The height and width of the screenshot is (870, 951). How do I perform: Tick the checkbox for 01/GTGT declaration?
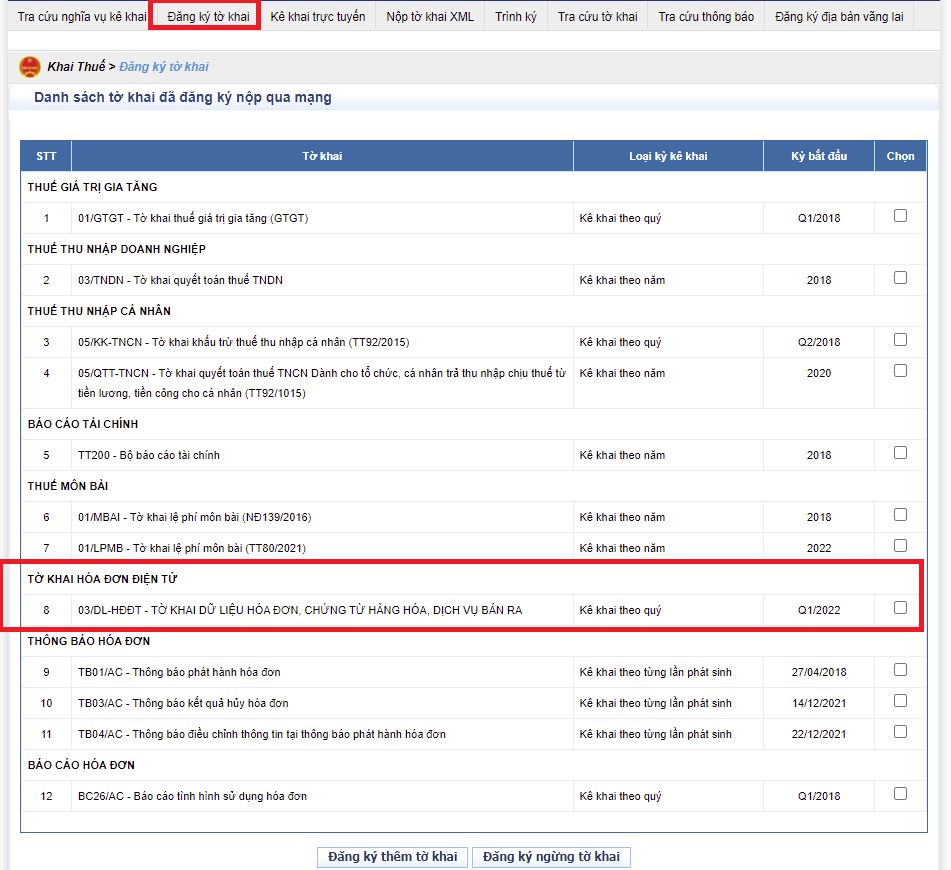coord(900,216)
